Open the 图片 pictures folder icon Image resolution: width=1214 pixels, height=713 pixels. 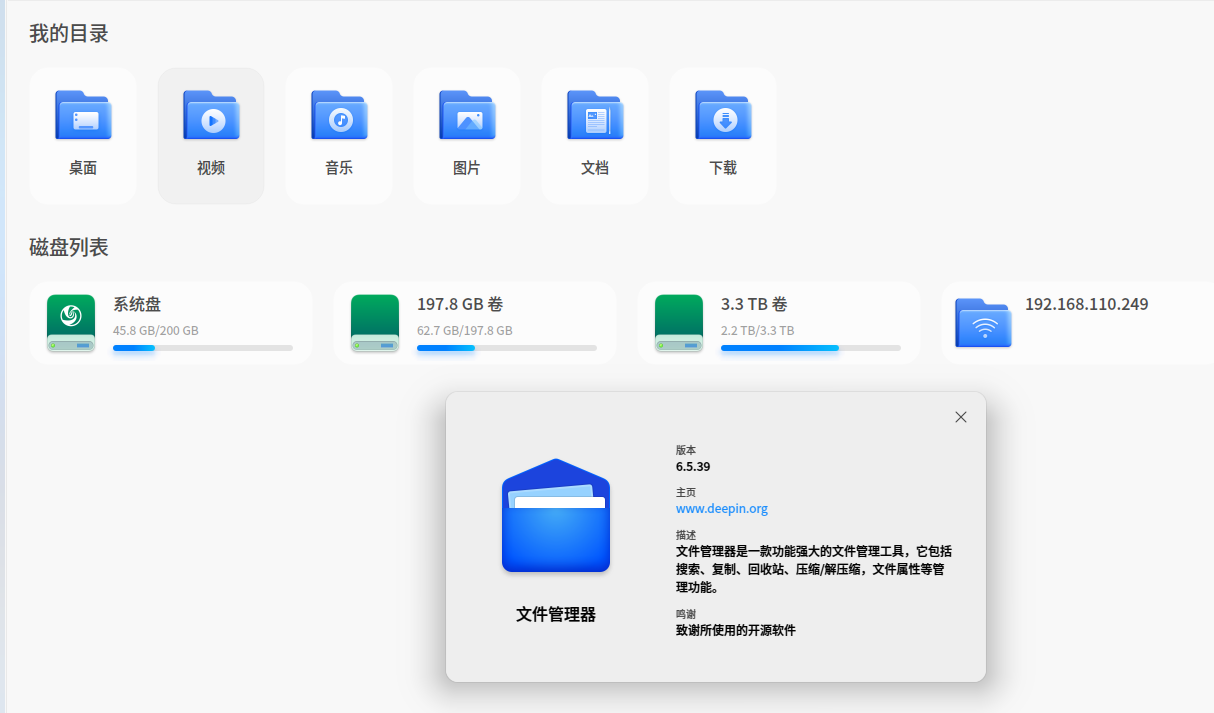click(x=467, y=115)
